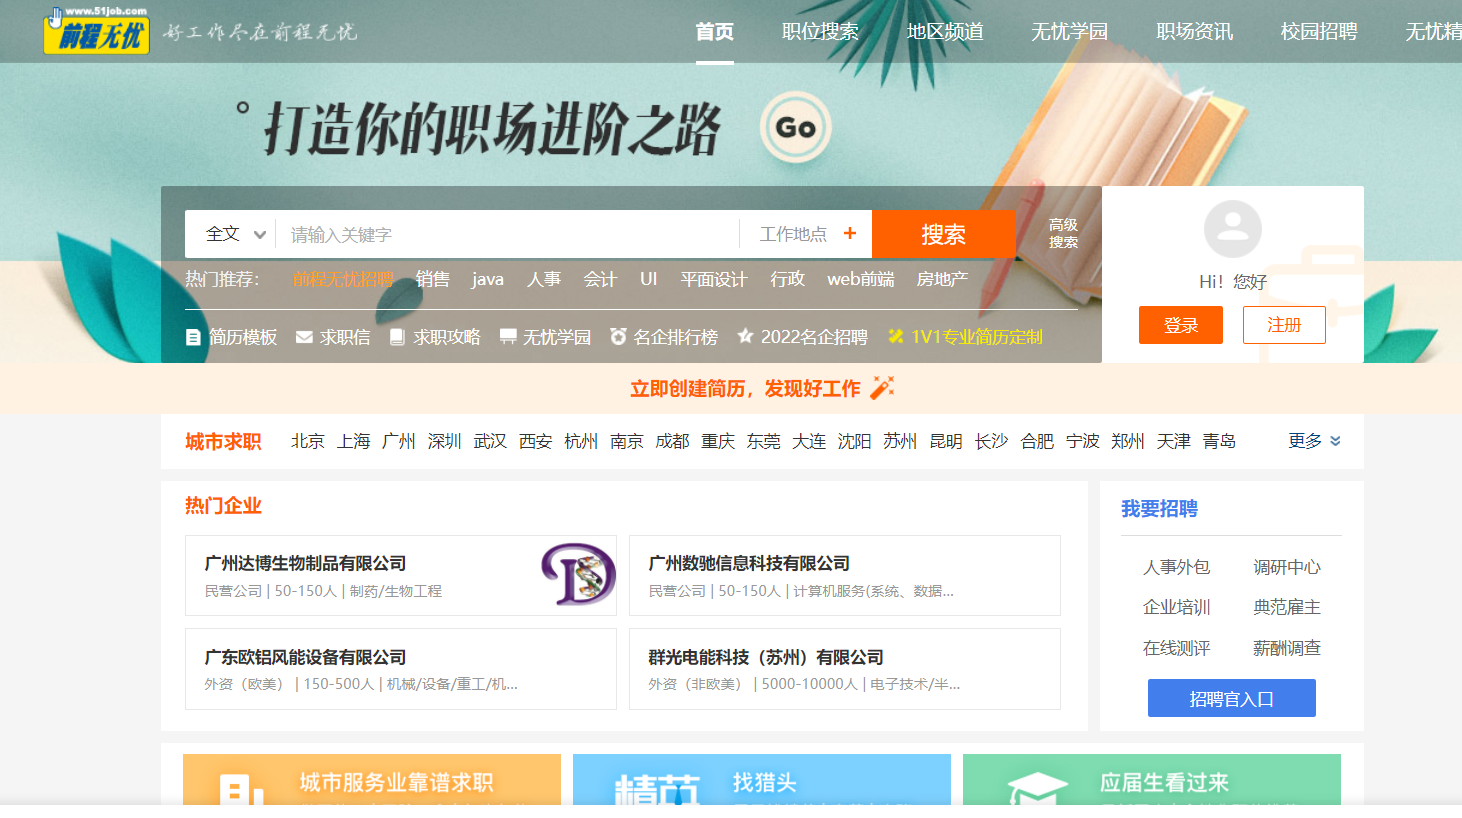Switch to the 职位搜索 navigation tab
Screen dimensions: 1462x818
(x=820, y=31)
